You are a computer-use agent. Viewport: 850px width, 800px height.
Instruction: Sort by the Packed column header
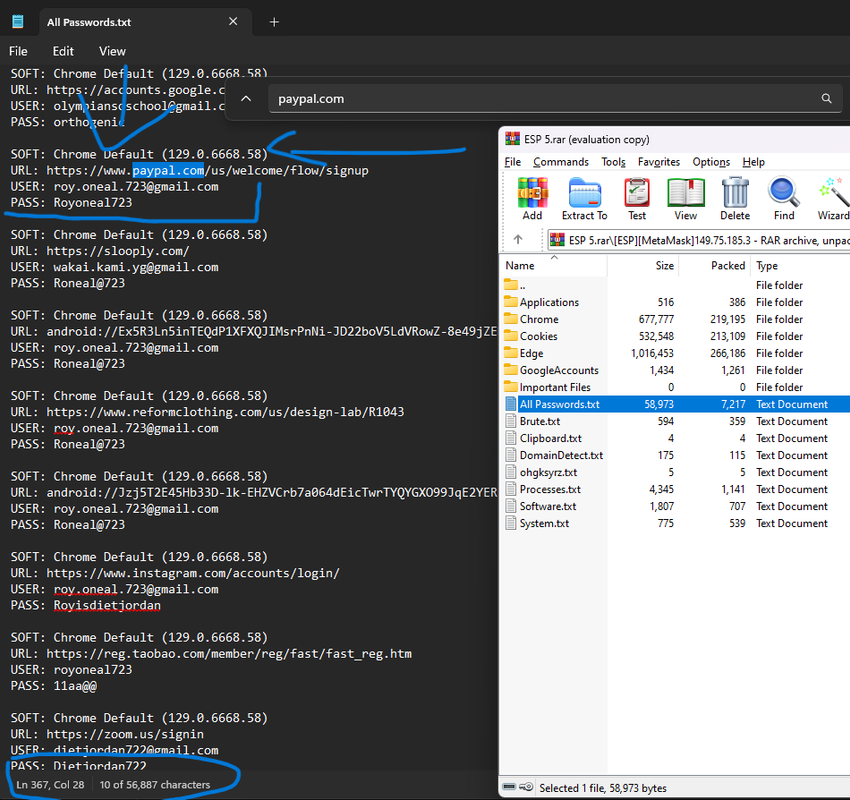tap(714, 265)
